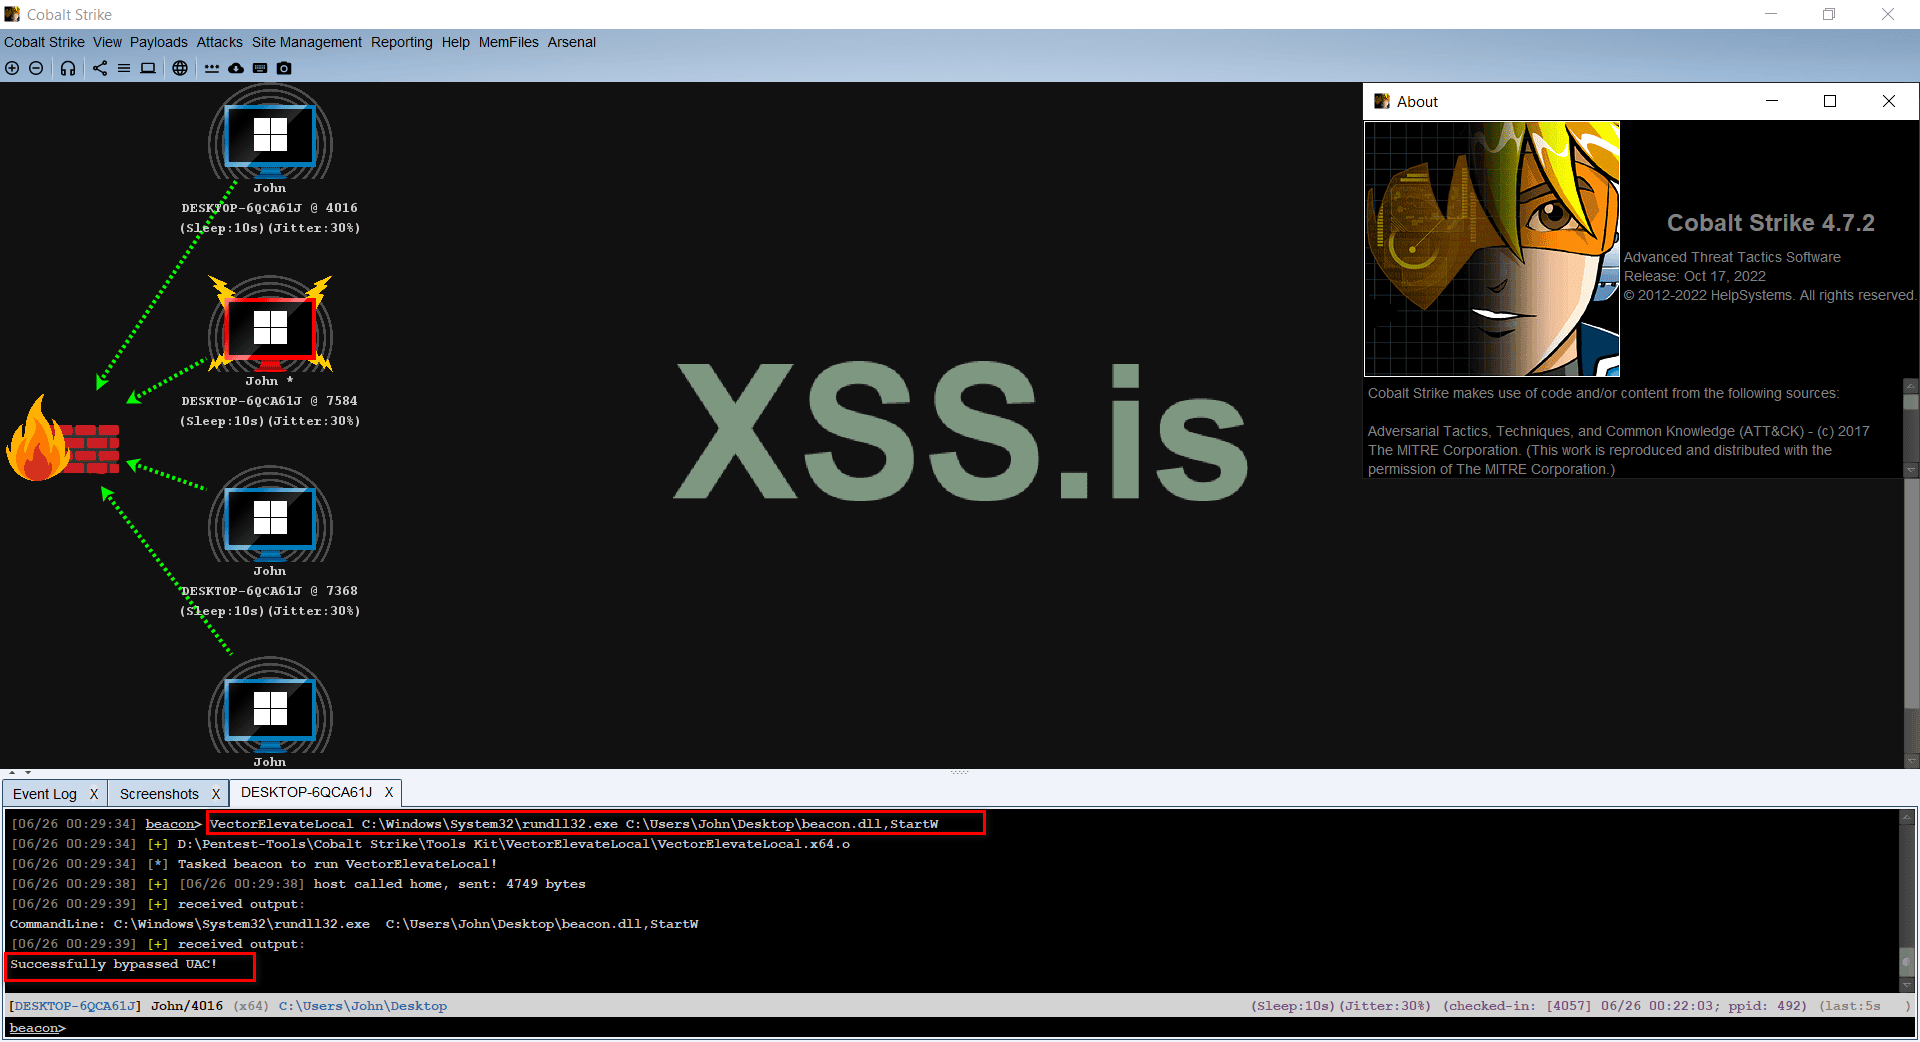Open the Reporting menu
Screen dimensions: 1920x1042
(x=402, y=42)
